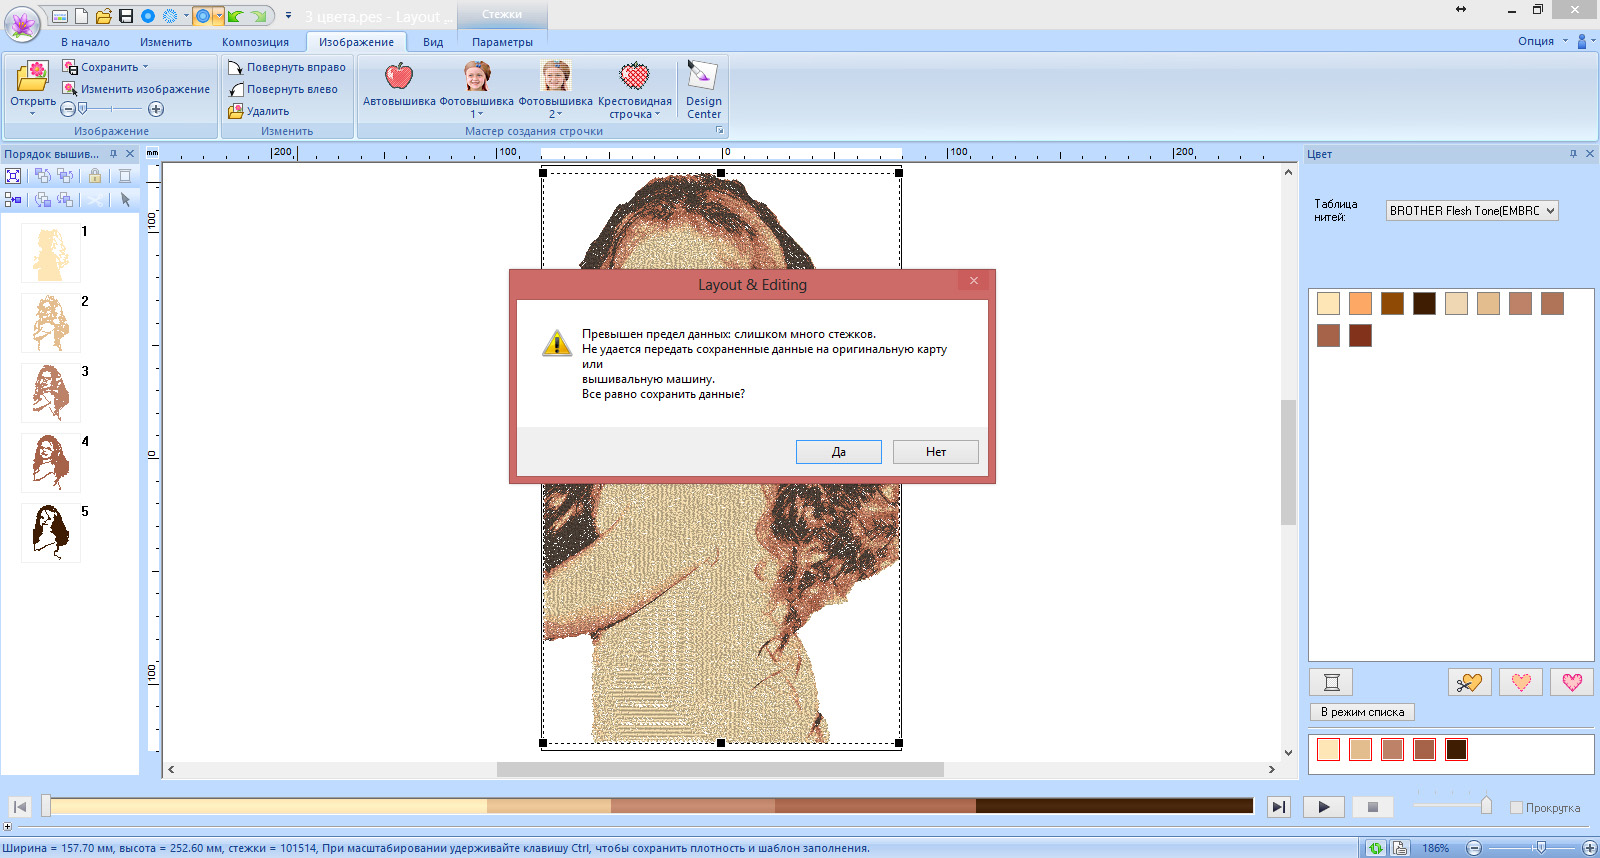Switch to the Композиция tab
The width and height of the screenshot is (1600, 858).
pos(255,42)
